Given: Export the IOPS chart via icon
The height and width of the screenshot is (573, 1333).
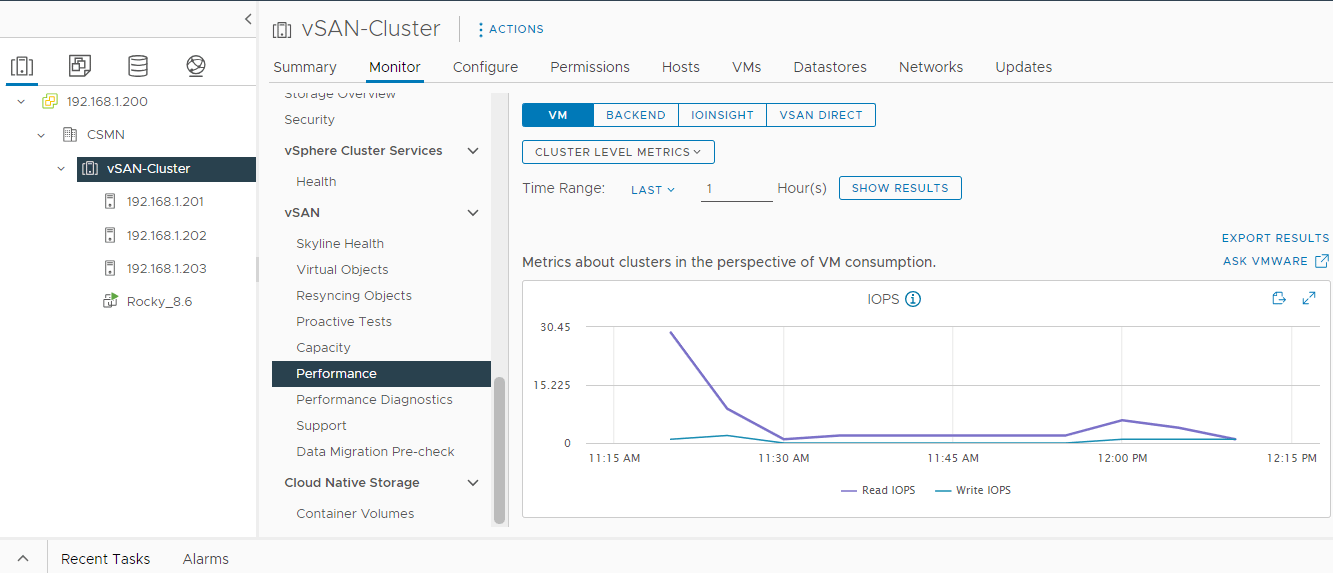Looking at the screenshot, I should coord(1278,298).
